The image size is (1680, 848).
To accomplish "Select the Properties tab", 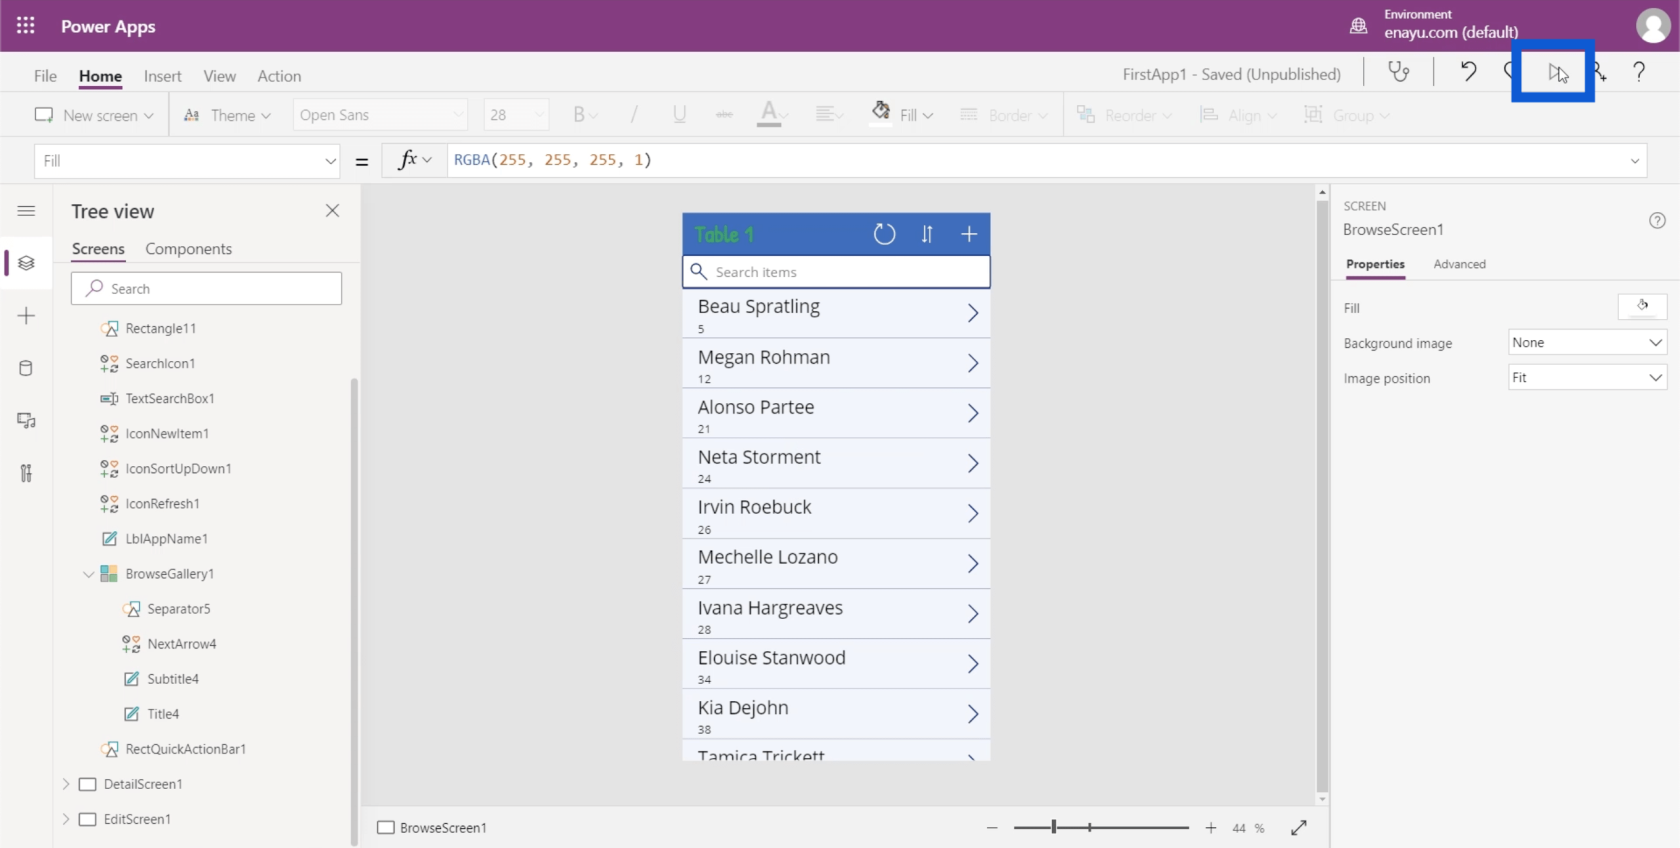I will coord(1375,264).
